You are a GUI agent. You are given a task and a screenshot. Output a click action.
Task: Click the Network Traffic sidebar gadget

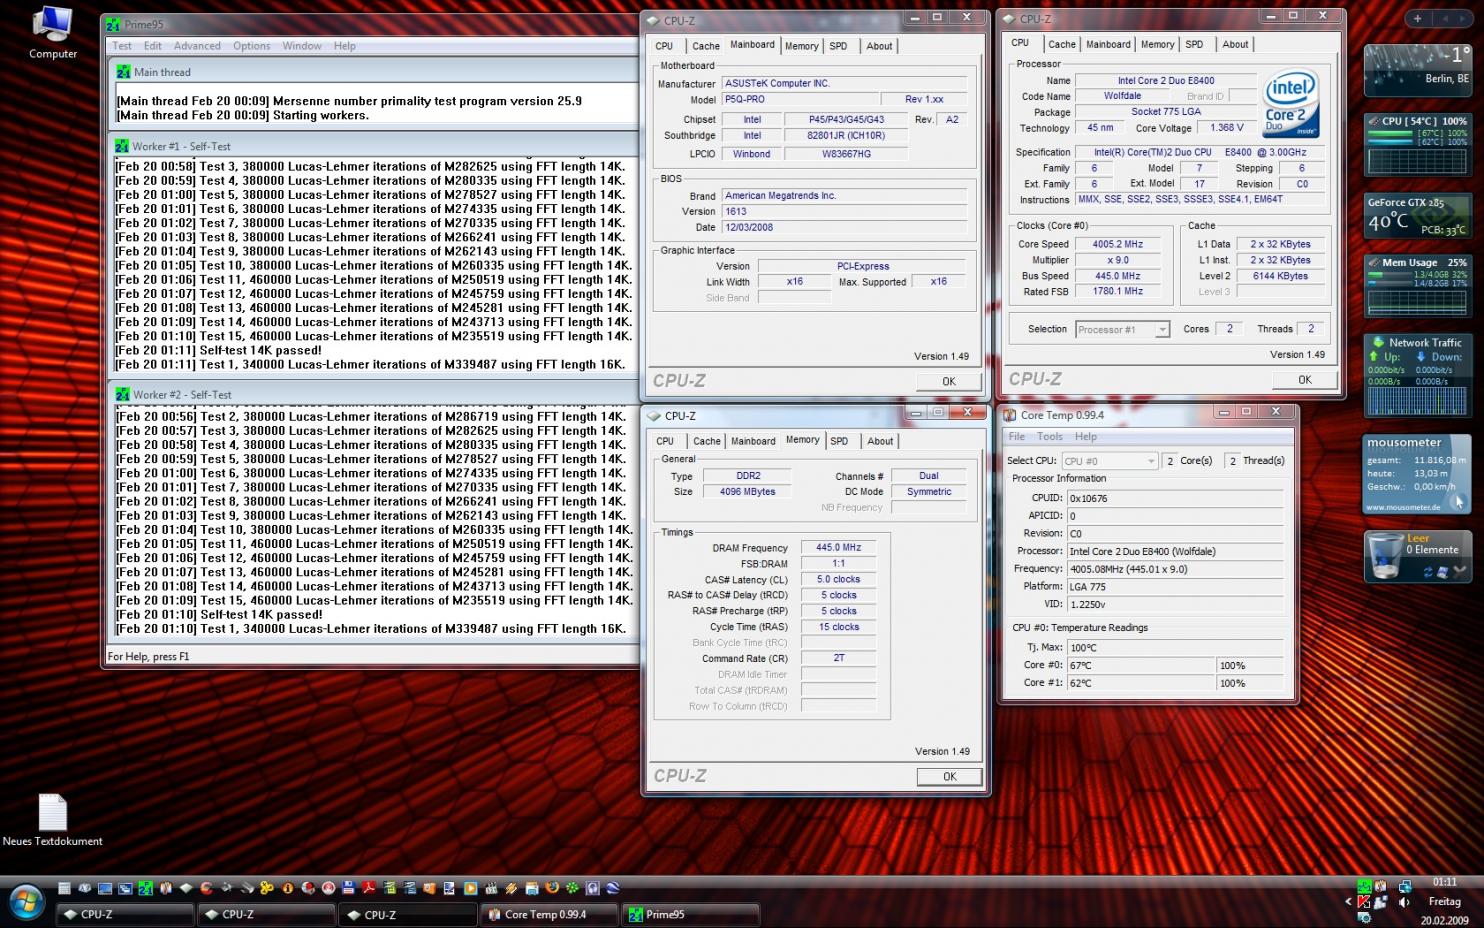[1417, 376]
